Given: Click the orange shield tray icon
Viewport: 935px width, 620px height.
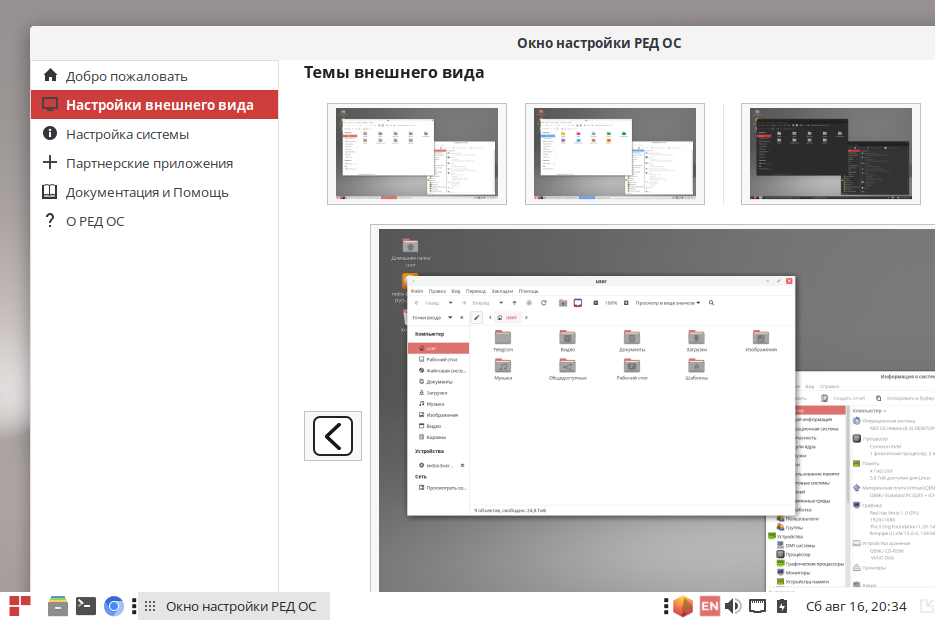Looking at the screenshot, I should [683, 606].
